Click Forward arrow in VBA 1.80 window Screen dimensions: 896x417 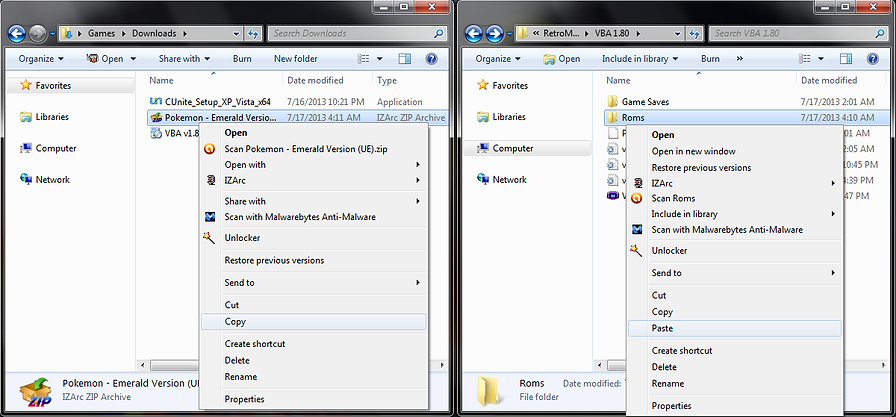(x=494, y=34)
